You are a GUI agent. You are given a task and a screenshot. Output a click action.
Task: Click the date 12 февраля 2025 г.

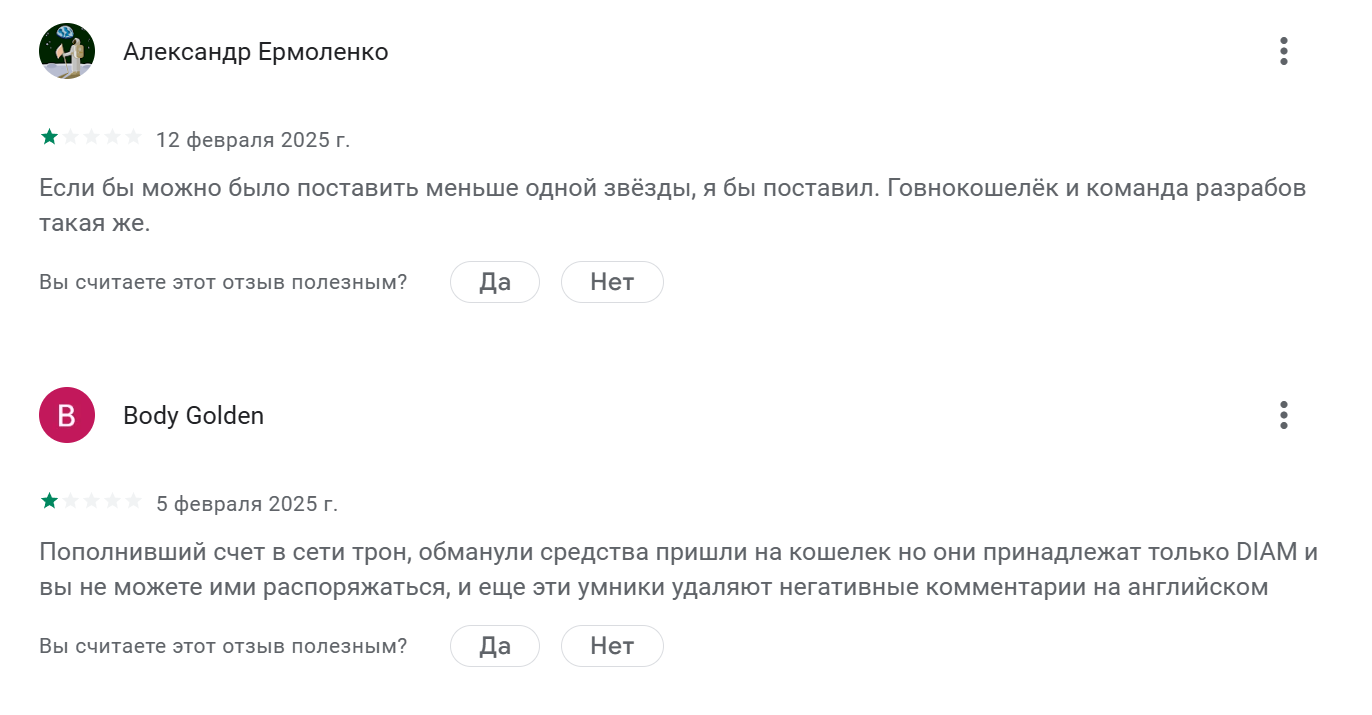coord(253,139)
